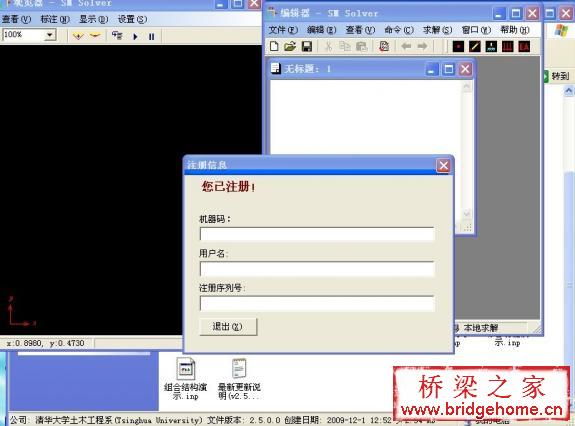Click the Open folder icon in the editor toolbar
Viewport: 575px width, 426px height.
pos(290,46)
